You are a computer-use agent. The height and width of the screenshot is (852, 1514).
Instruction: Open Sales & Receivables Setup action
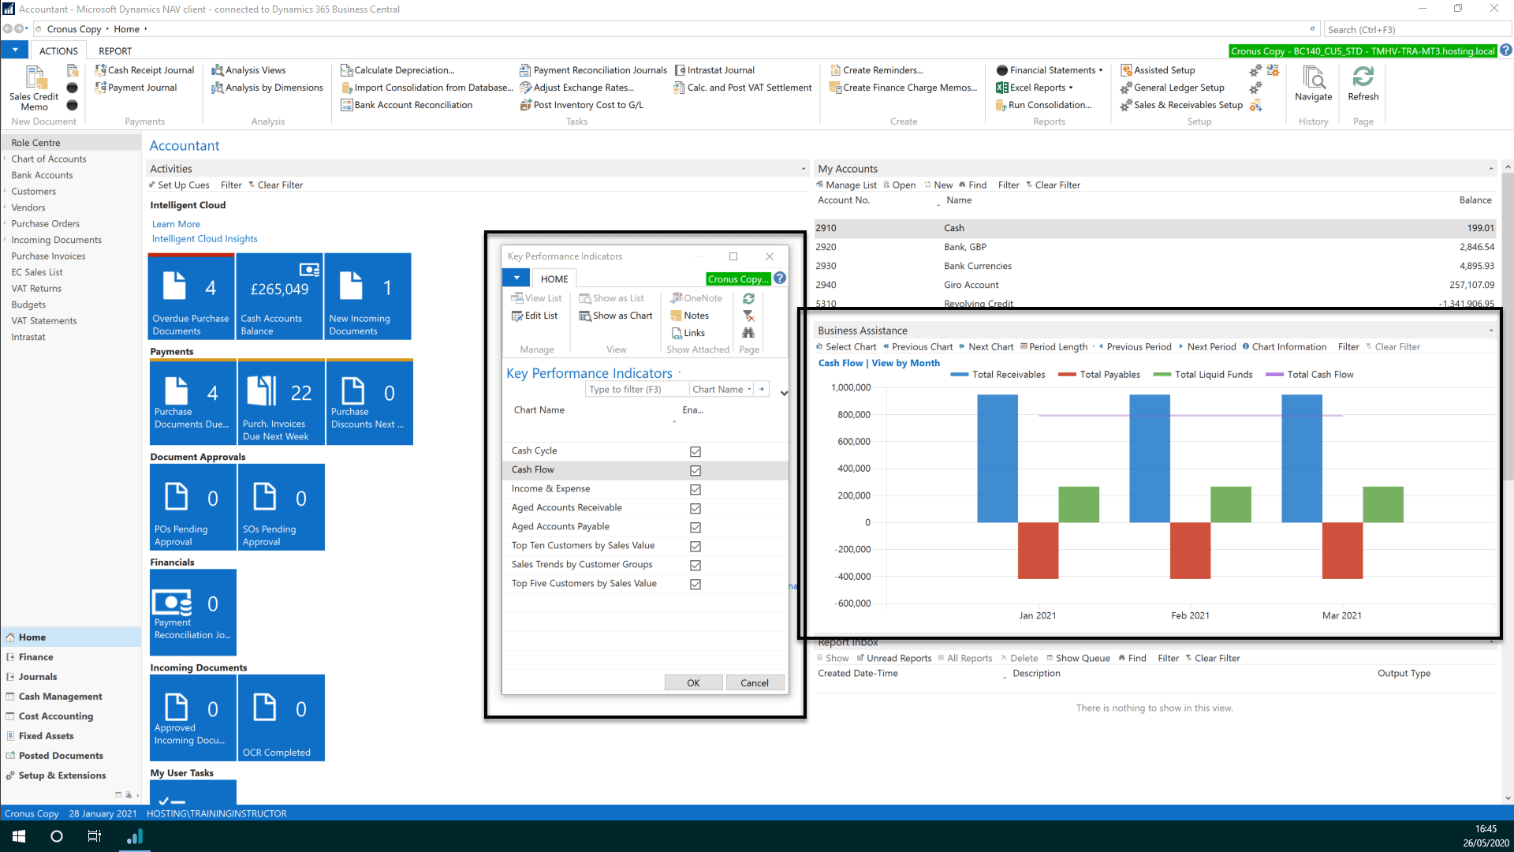point(1181,105)
